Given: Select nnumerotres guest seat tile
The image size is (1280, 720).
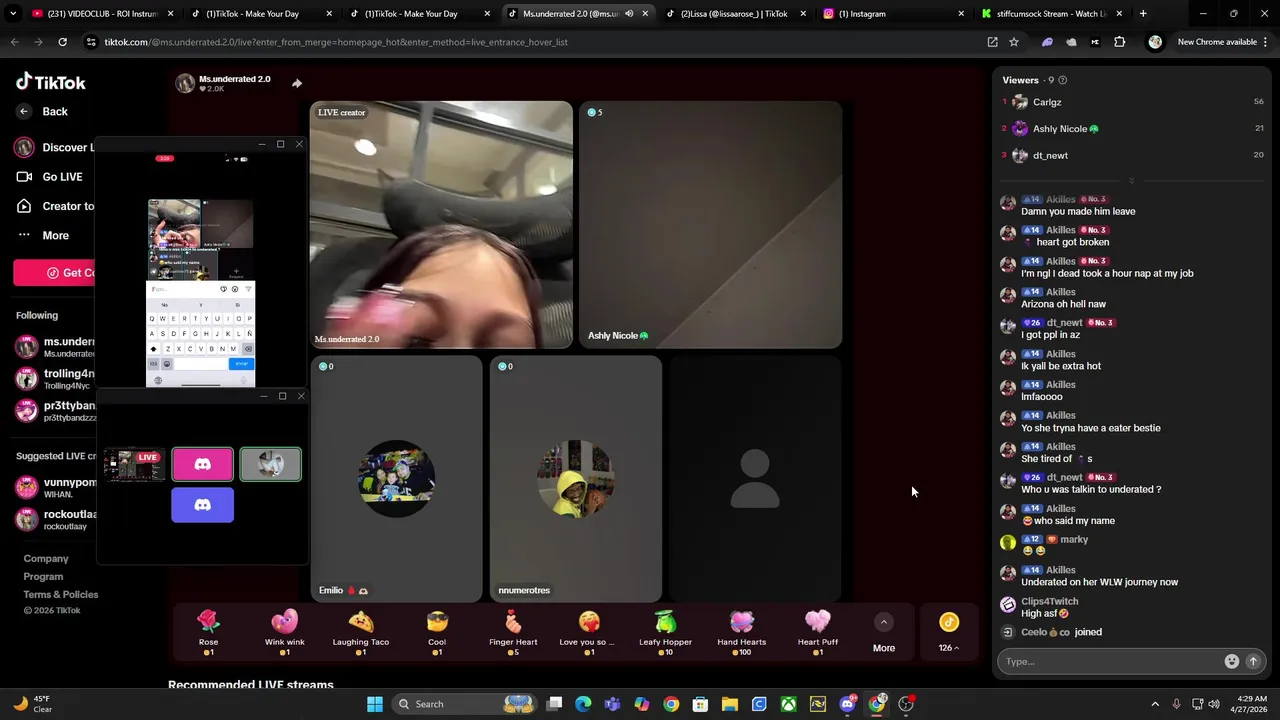Looking at the screenshot, I should tap(575, 479).
